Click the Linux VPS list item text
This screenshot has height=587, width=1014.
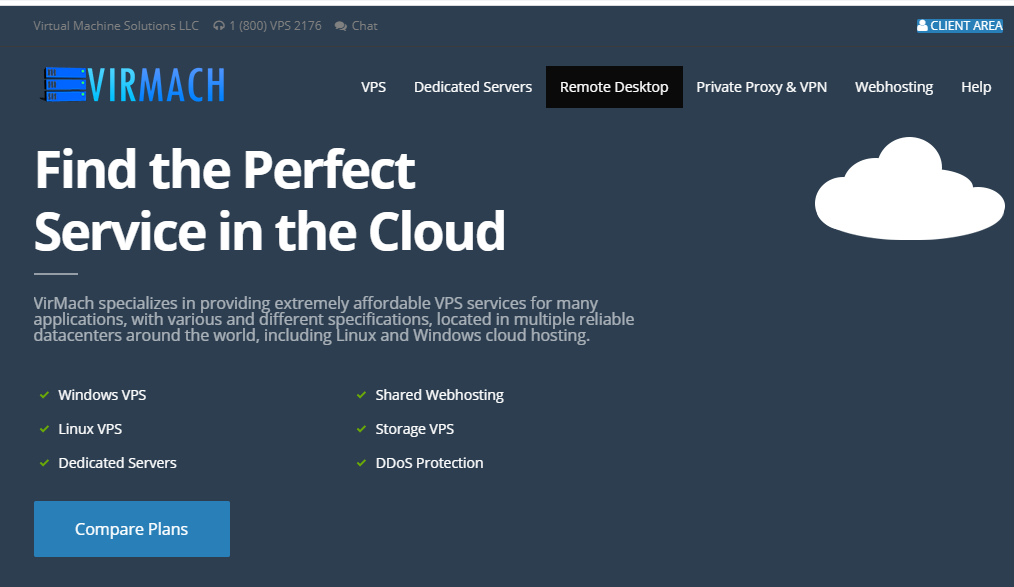[x=90, y=429]
